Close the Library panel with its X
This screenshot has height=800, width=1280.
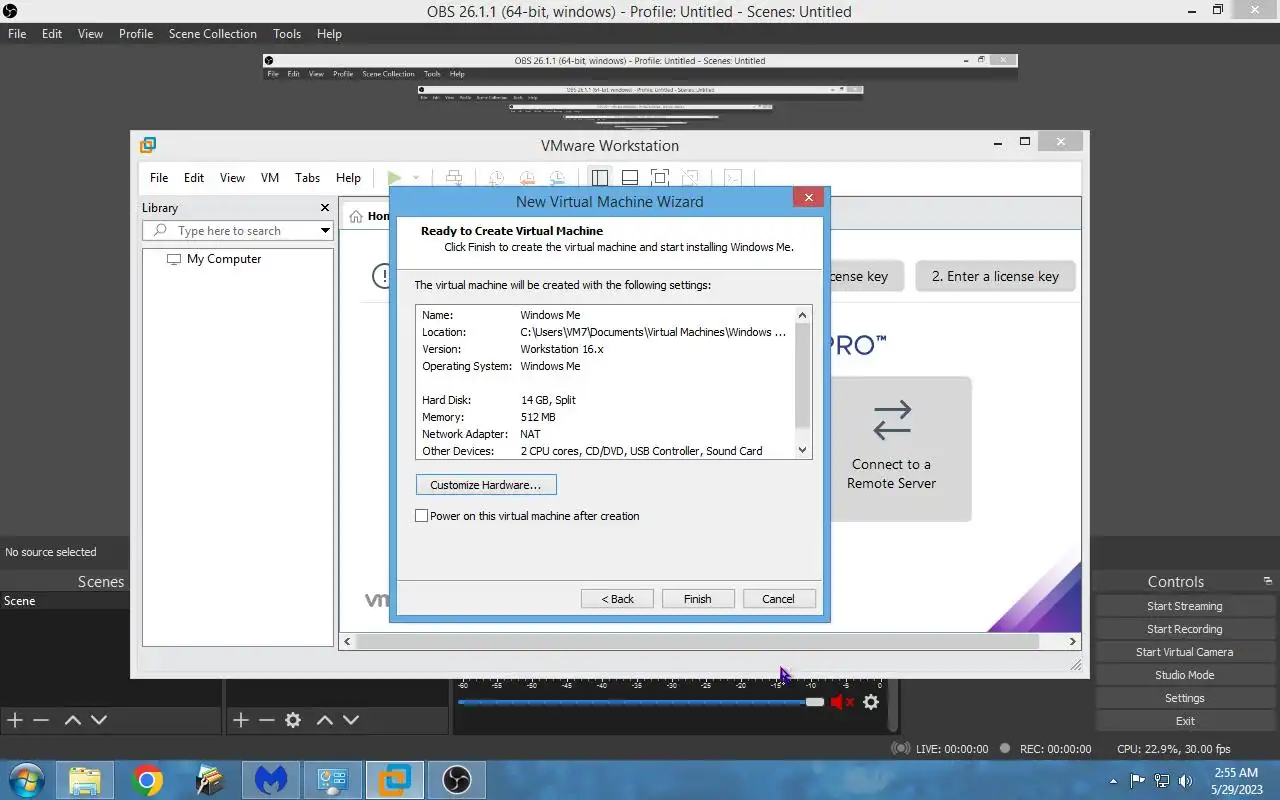(325, 208)
